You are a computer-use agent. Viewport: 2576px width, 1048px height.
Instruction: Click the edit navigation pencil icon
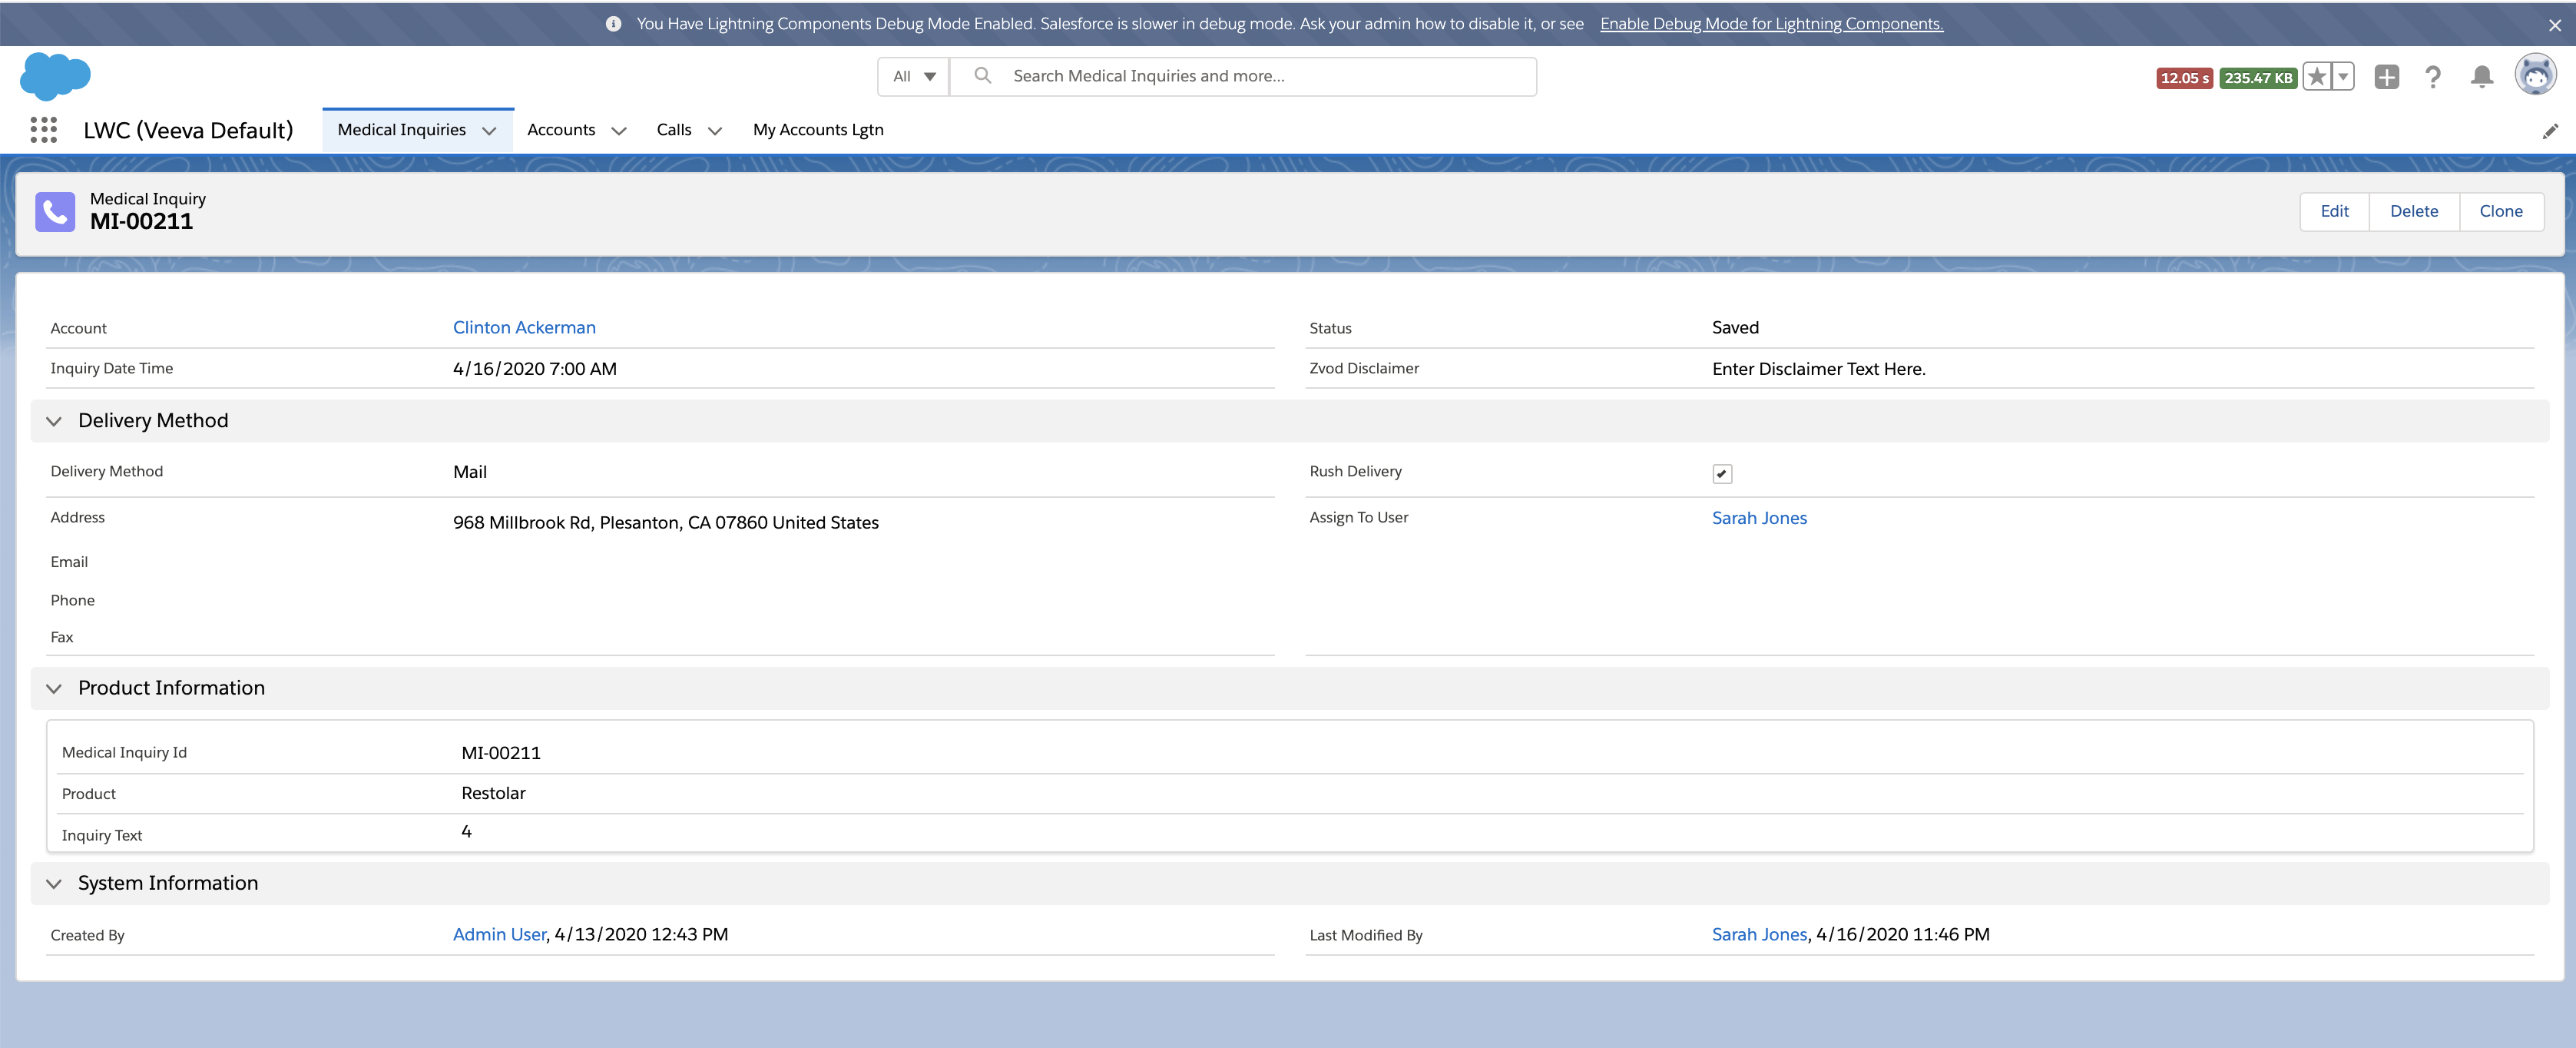[x=2549, y=131]
